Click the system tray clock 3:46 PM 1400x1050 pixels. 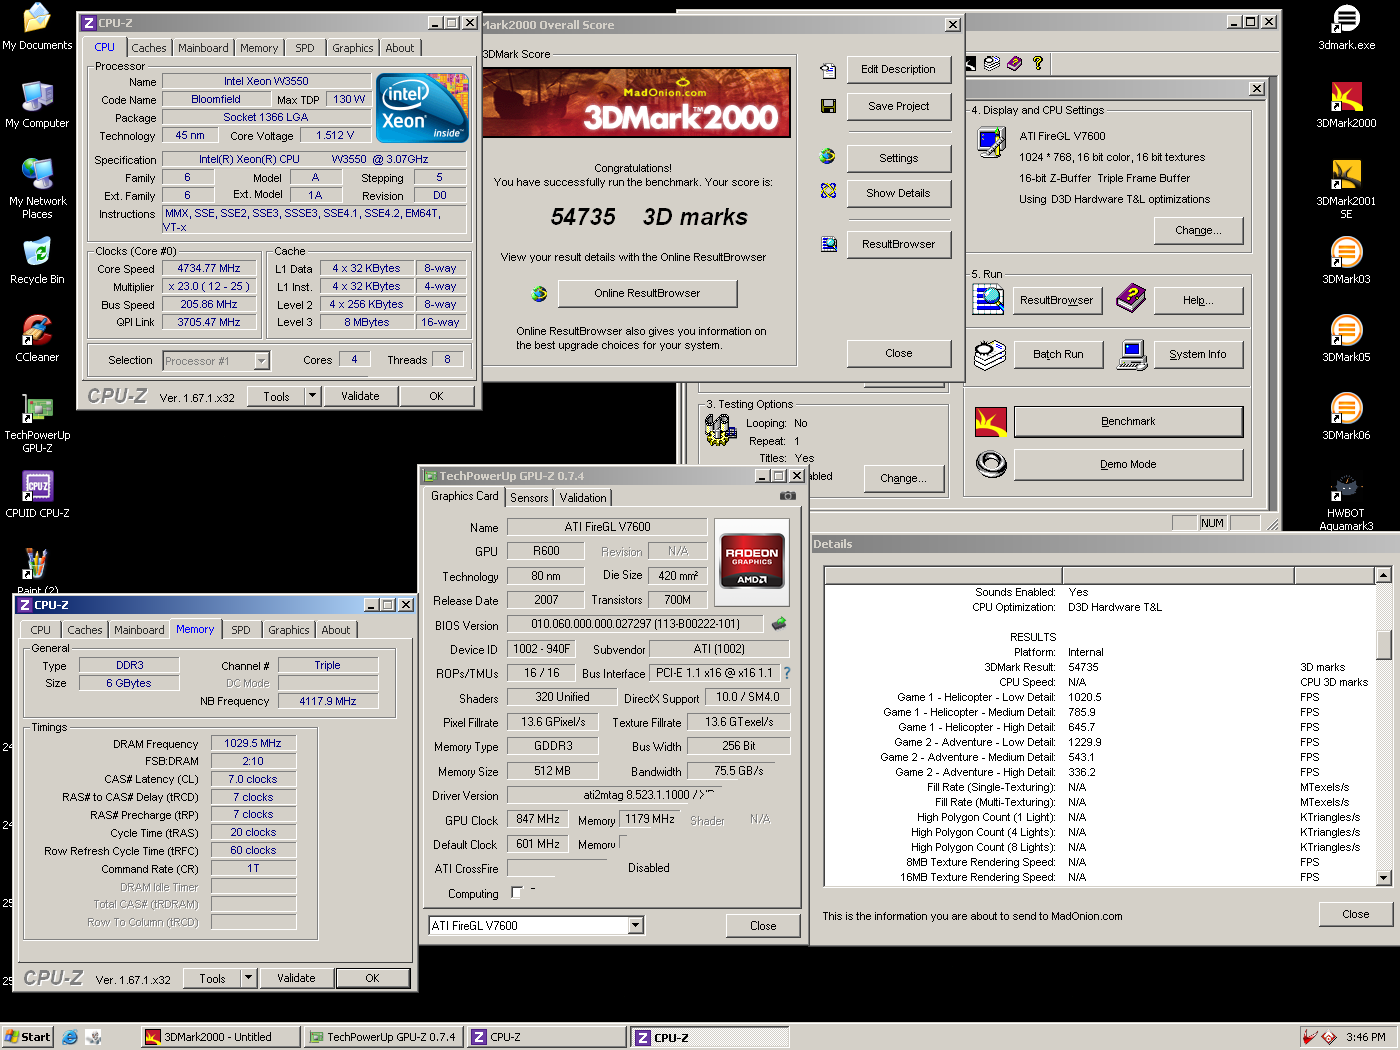point(1365,1037)
